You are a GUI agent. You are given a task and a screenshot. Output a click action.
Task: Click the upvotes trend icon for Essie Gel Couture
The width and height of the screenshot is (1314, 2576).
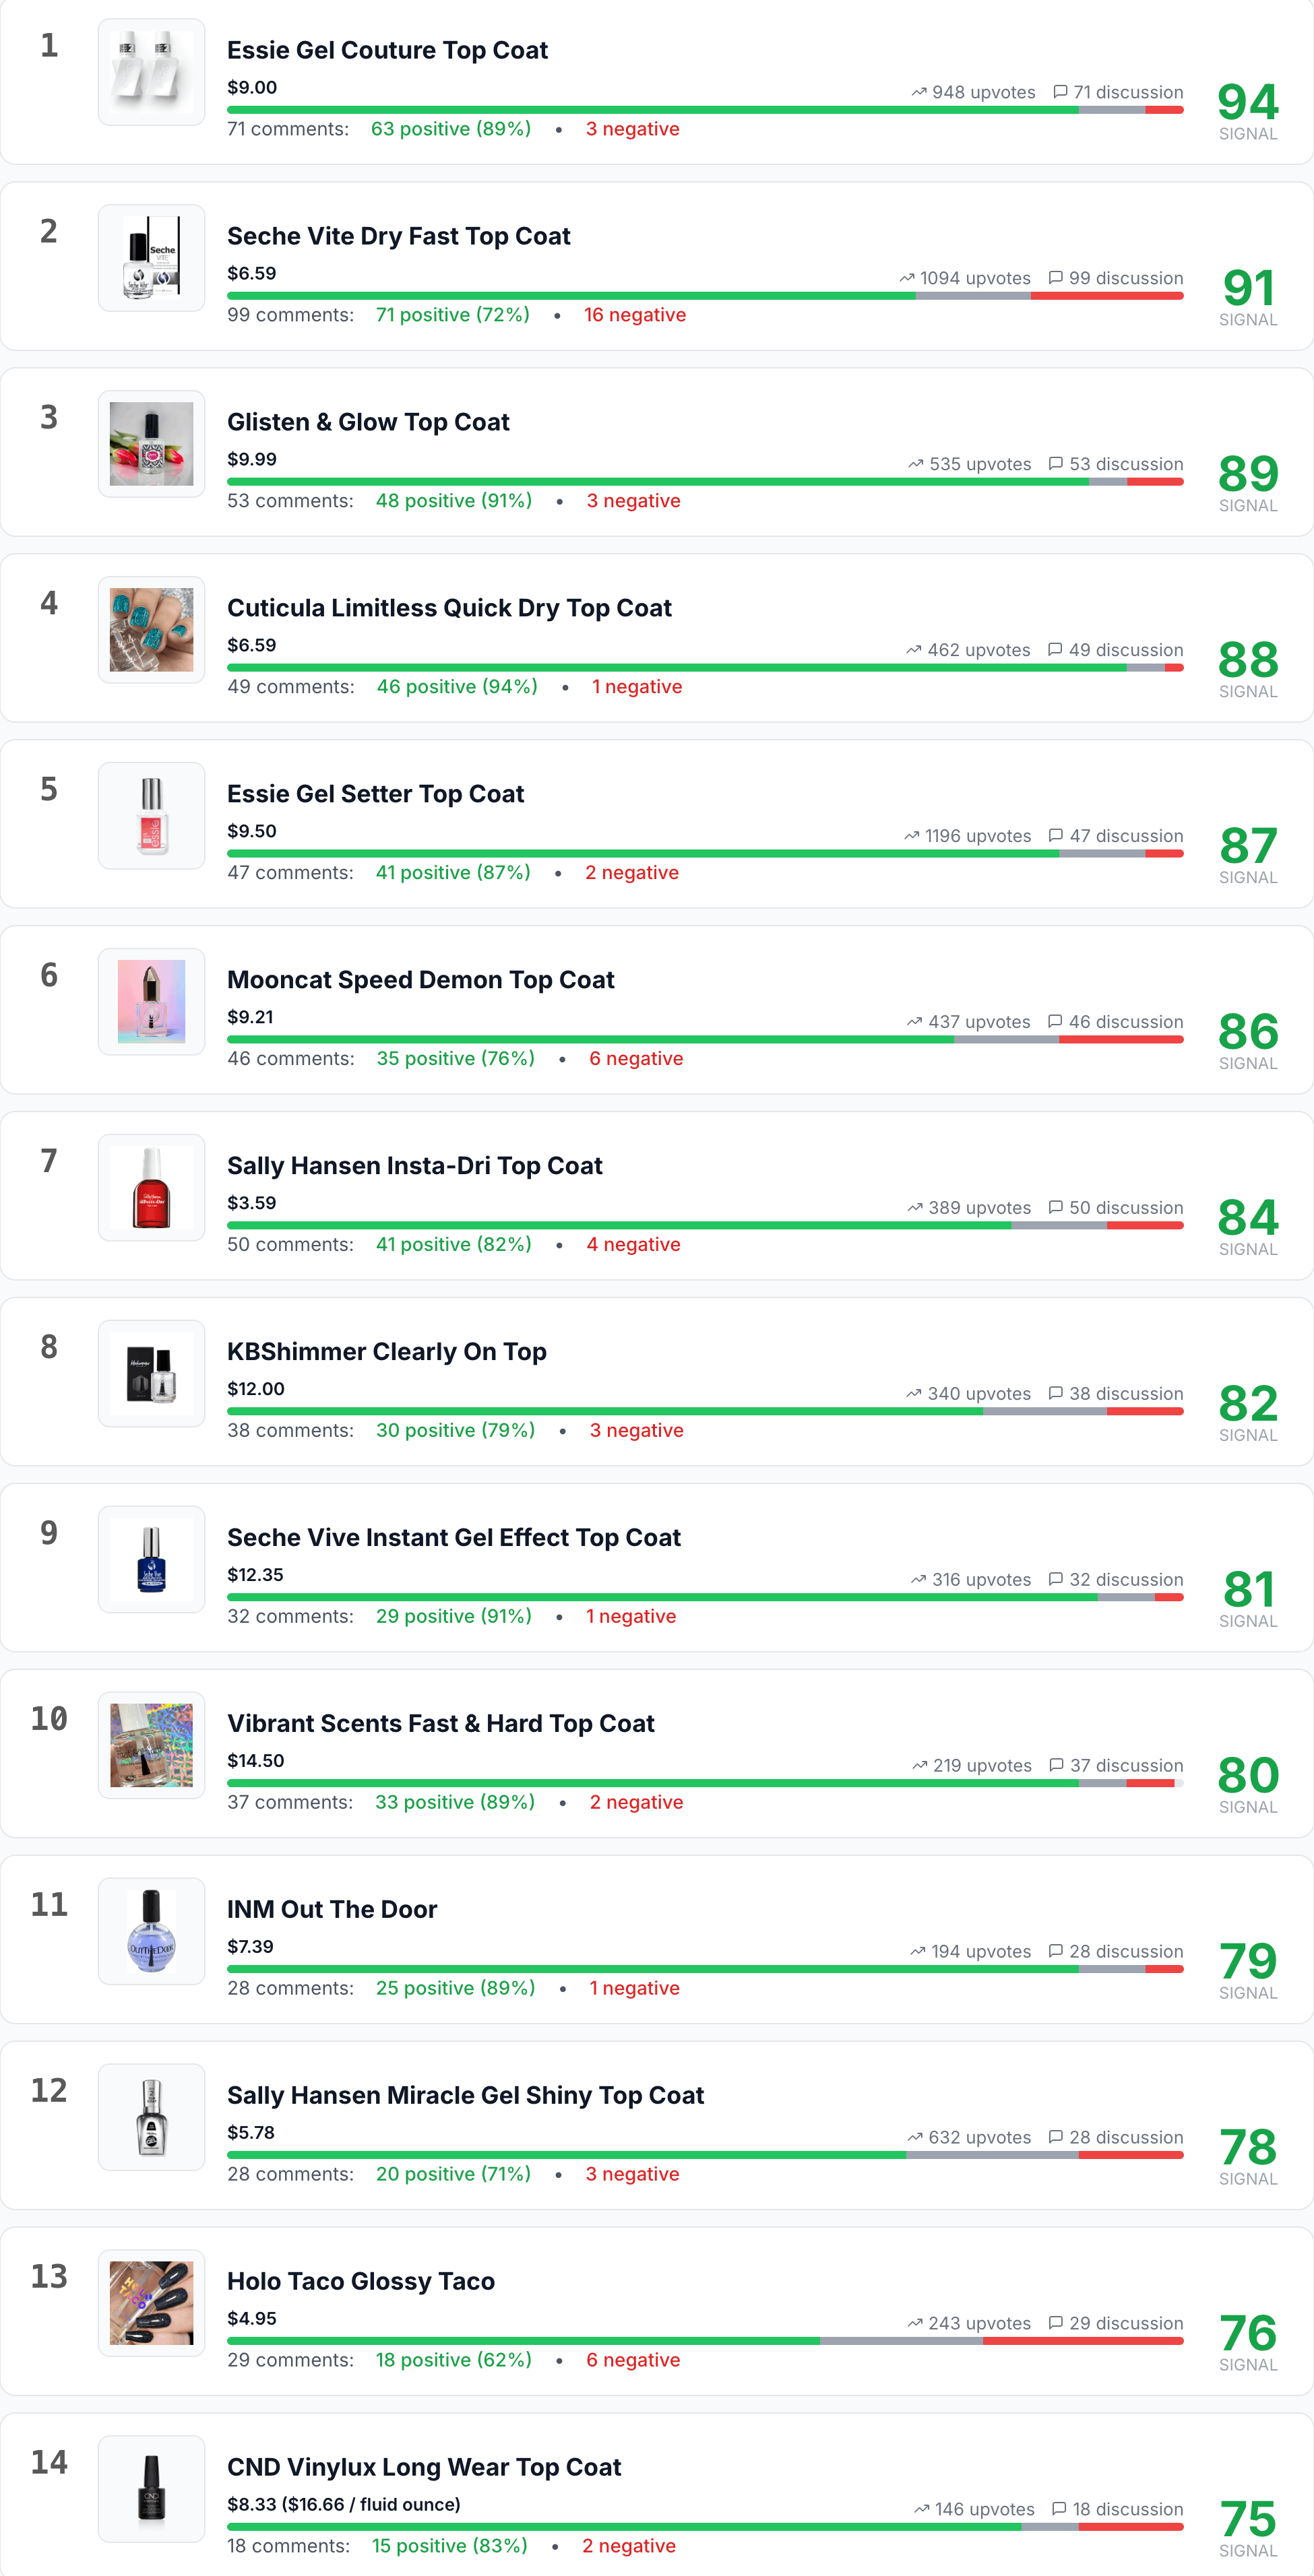coord(918,92)
